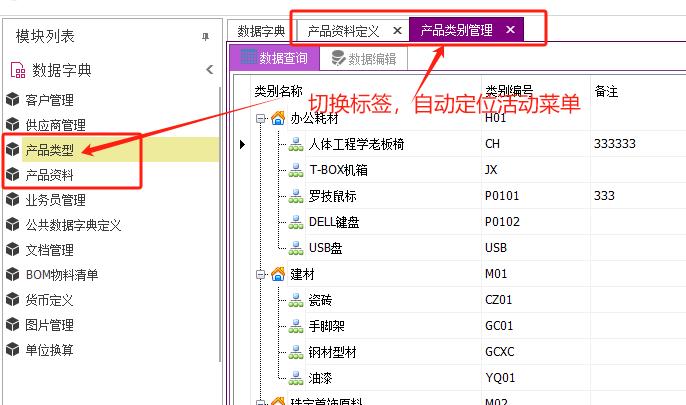The height and width of the screenshot is (405, 686).
Task: Click the 数据字典 module icon
Action: tap(18, 70)
